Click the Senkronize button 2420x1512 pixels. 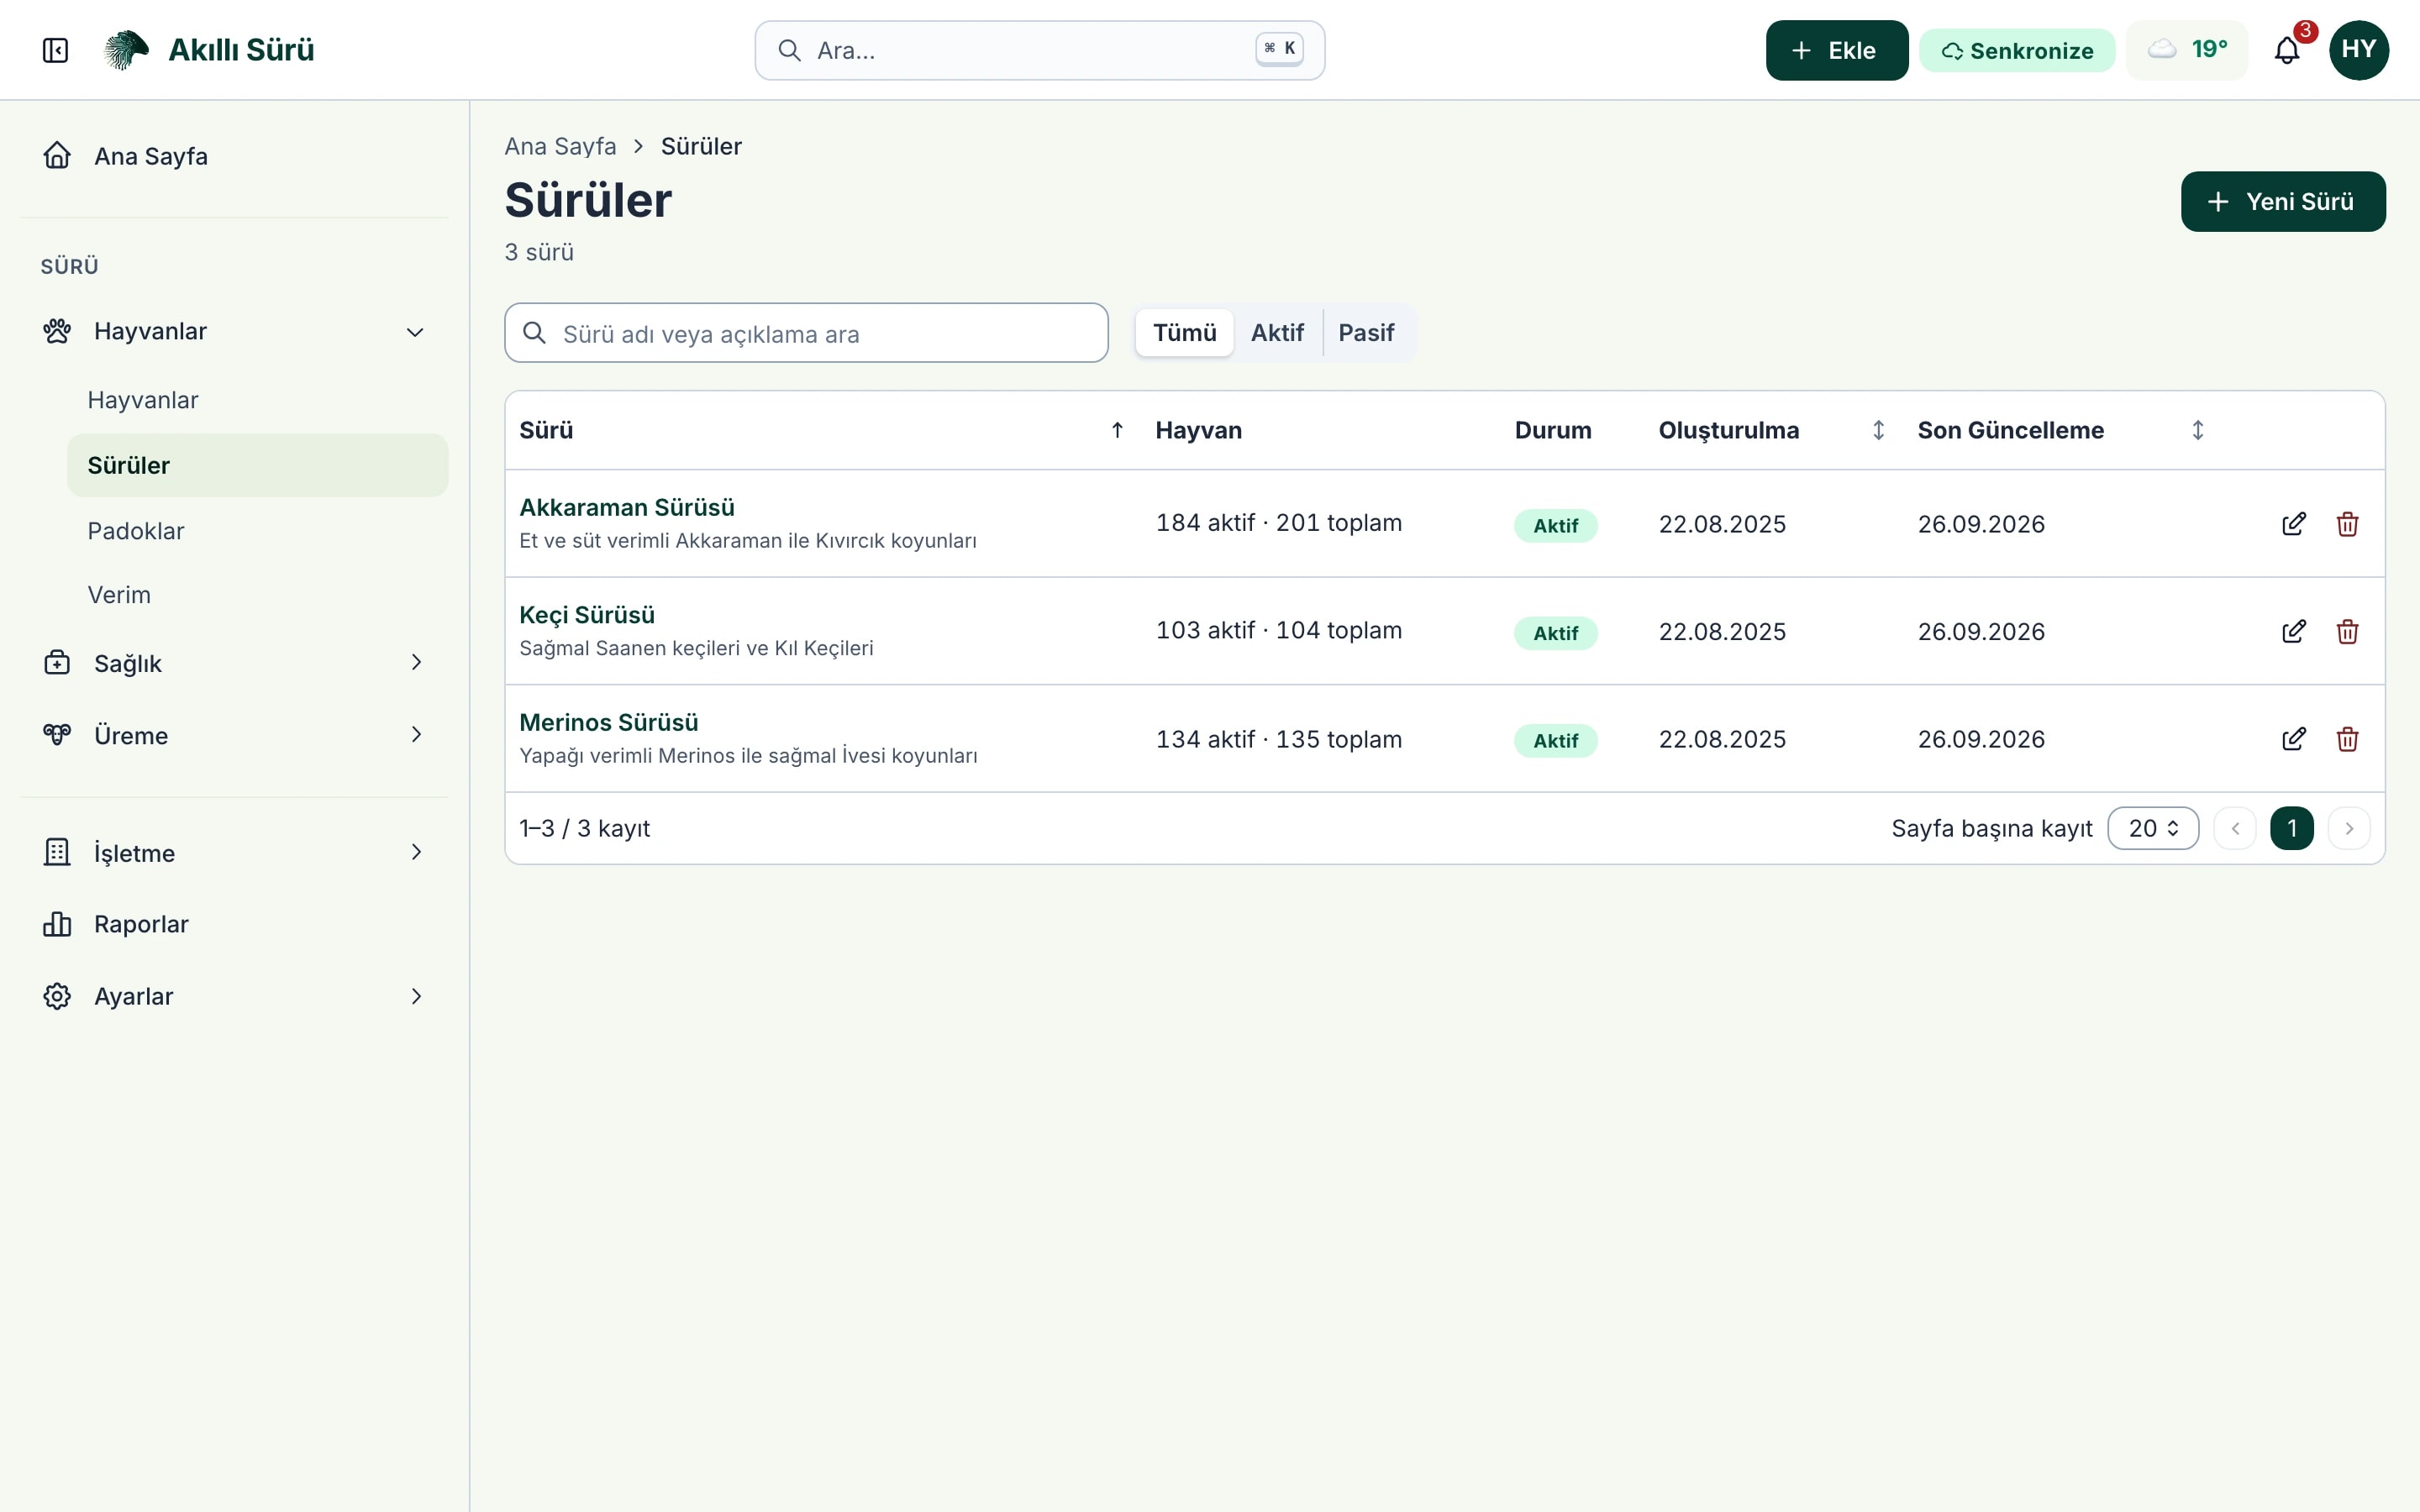pos(2016,50)
